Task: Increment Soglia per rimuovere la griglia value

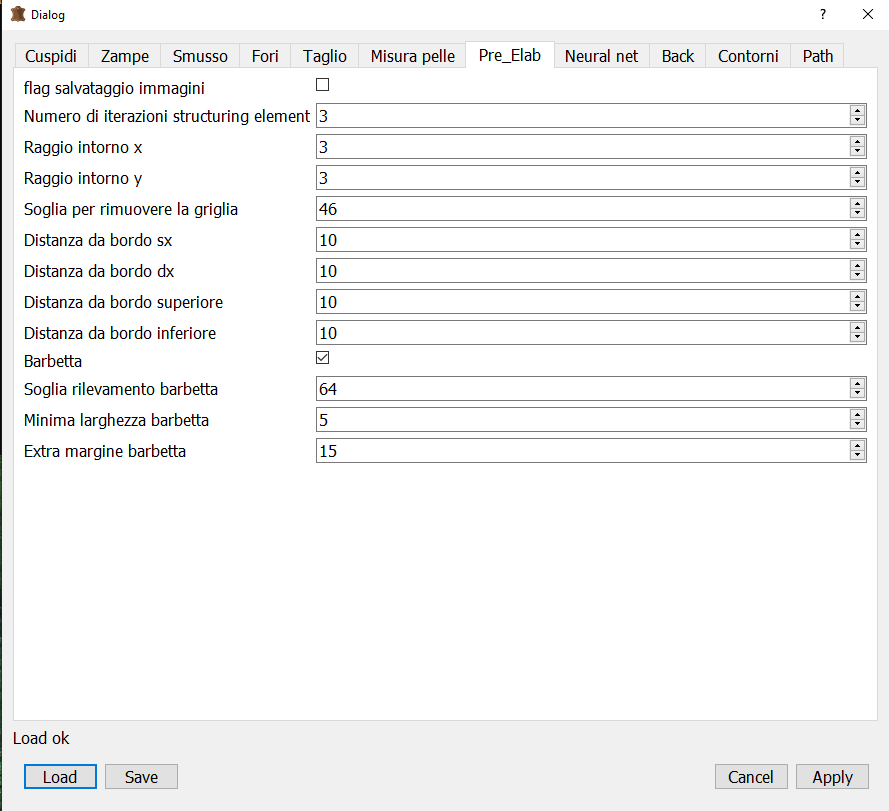Action: tap(857, 203)
